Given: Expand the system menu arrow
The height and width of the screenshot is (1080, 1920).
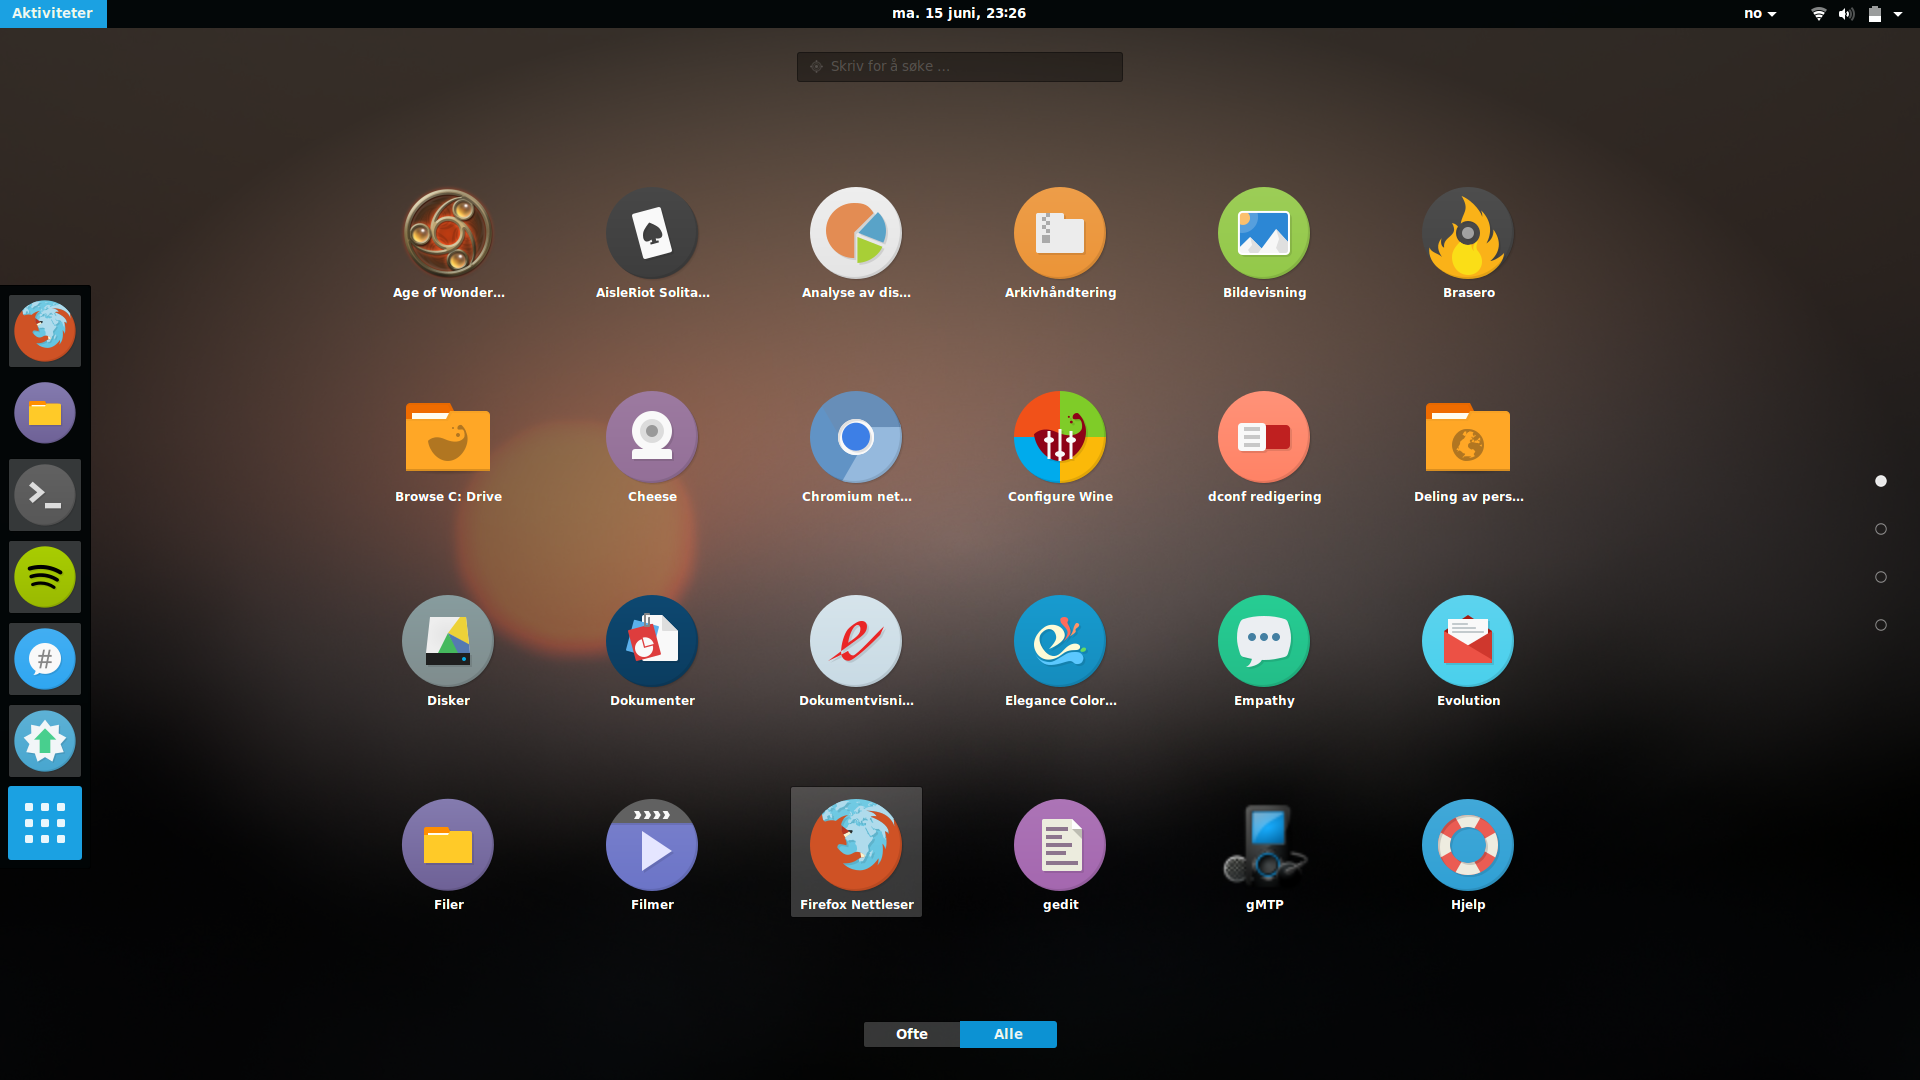Looking at the screenshot, I should [1898, 14].
